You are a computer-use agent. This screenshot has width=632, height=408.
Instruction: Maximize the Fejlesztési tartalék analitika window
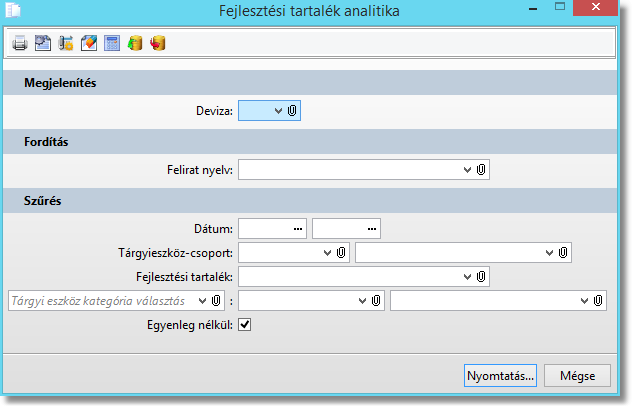click(x=560, y=6)
